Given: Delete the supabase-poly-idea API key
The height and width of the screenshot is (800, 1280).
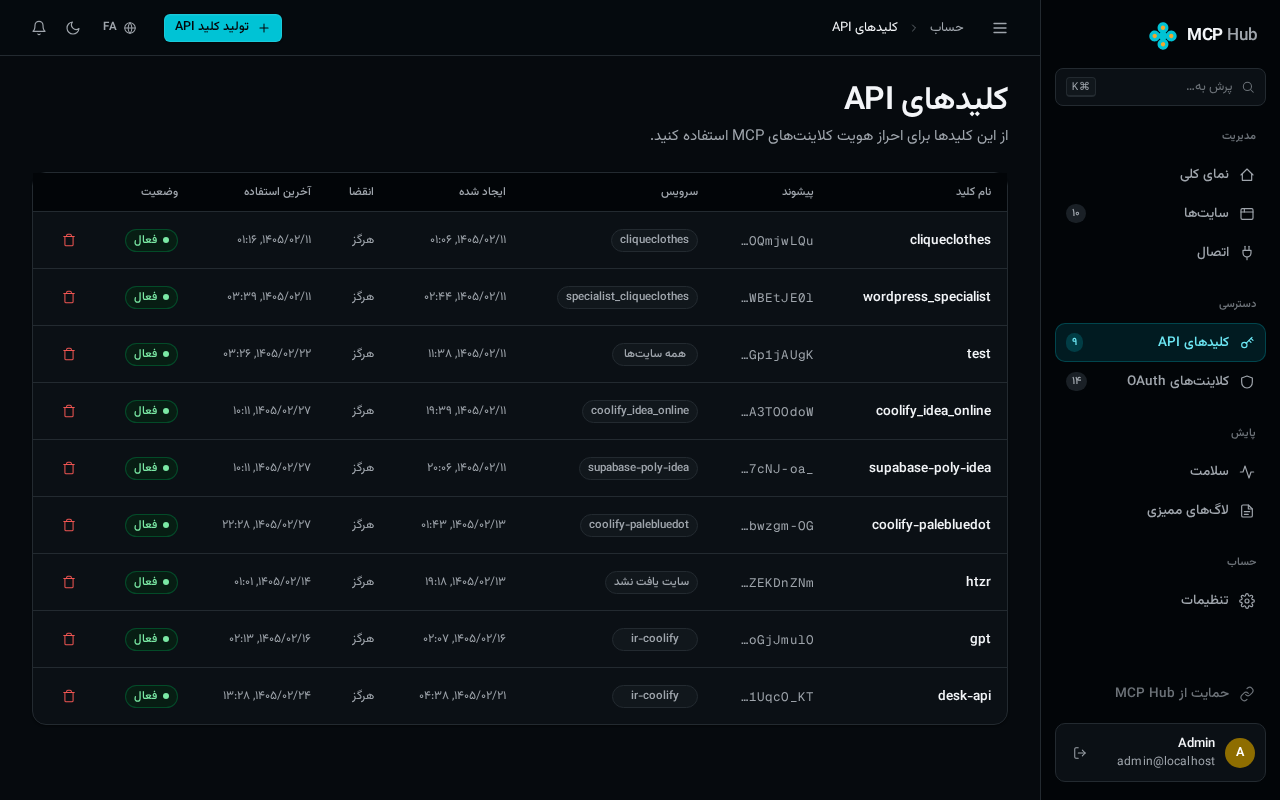Looking at the screenshot, I should (69, 468).
